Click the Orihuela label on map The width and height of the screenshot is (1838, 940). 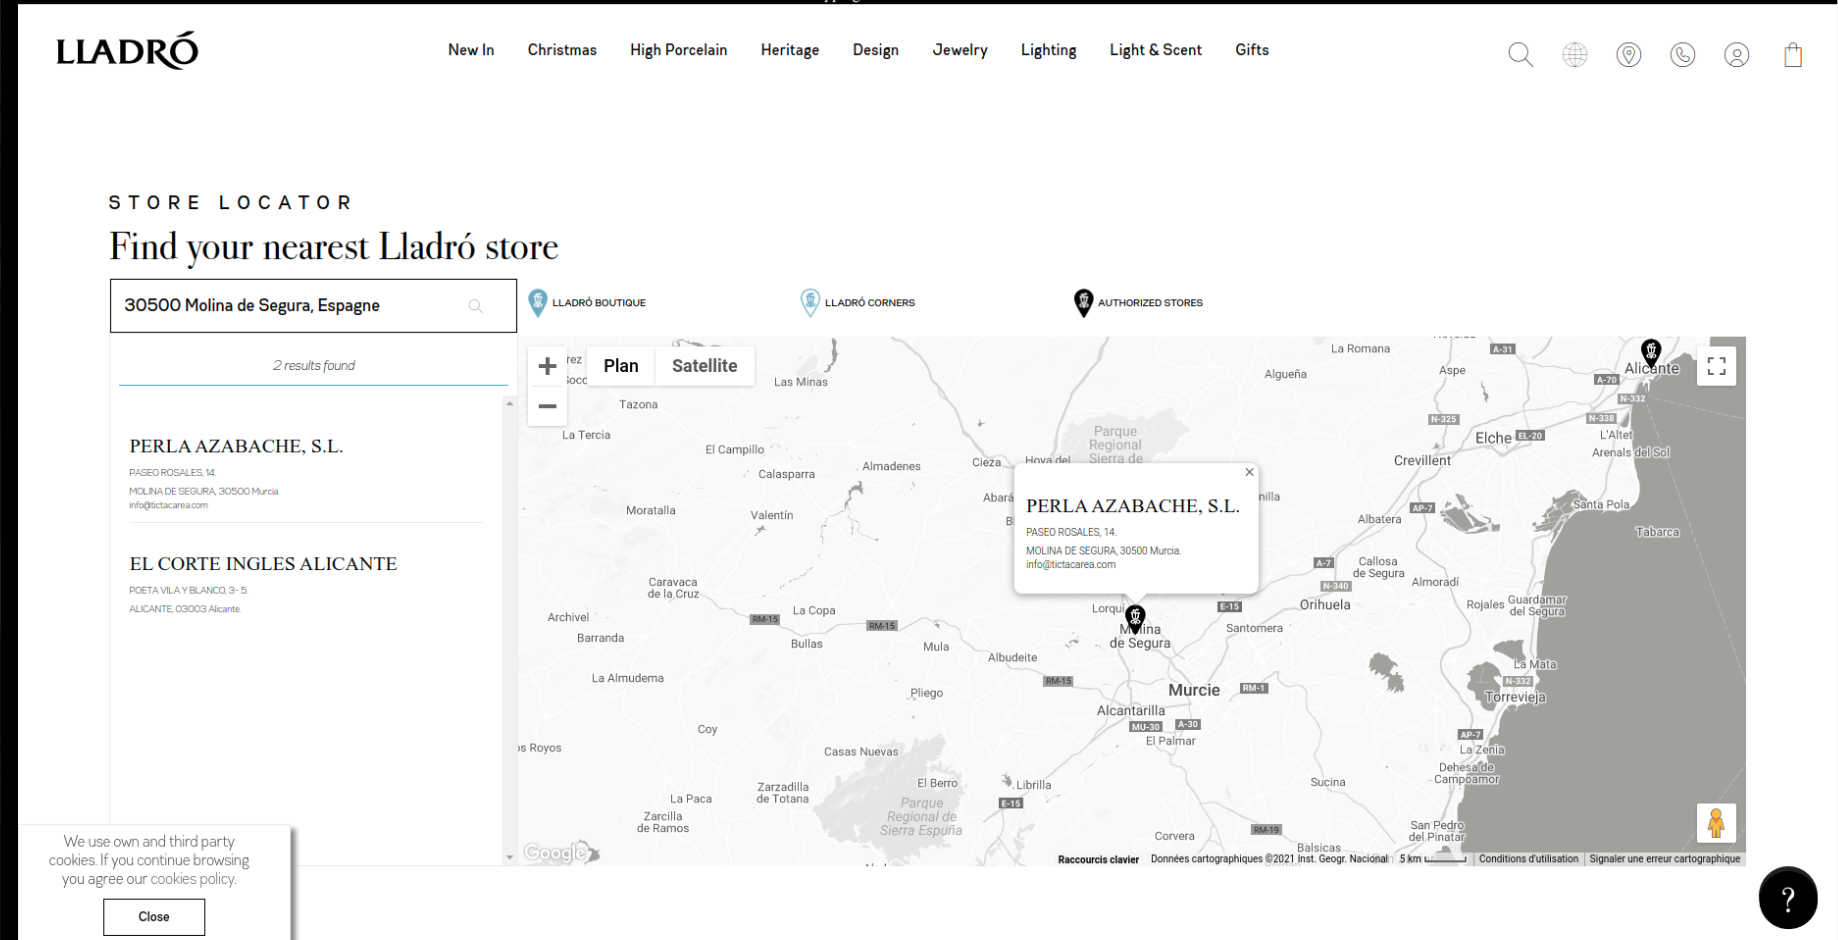[1325, 605]
